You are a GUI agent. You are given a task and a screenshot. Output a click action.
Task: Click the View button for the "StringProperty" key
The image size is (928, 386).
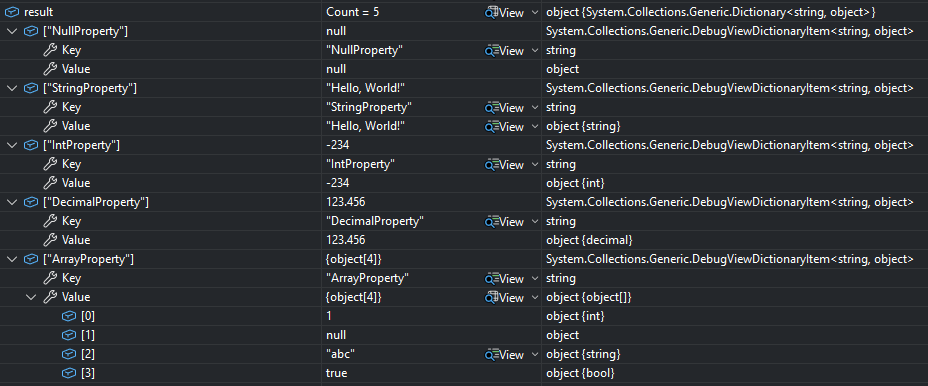pyautogui.click(x=505, y=107)
